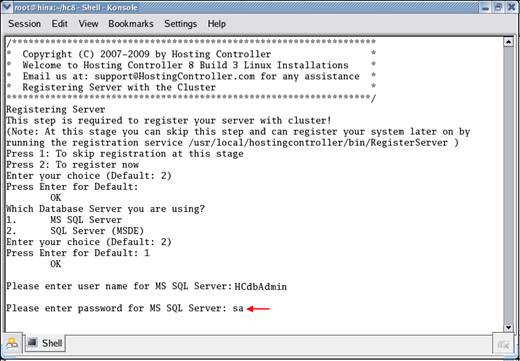Screen dimensions: 520x361
Task: Open the Konsole window menu icon in title bar
Action: [x=7, y=7]
